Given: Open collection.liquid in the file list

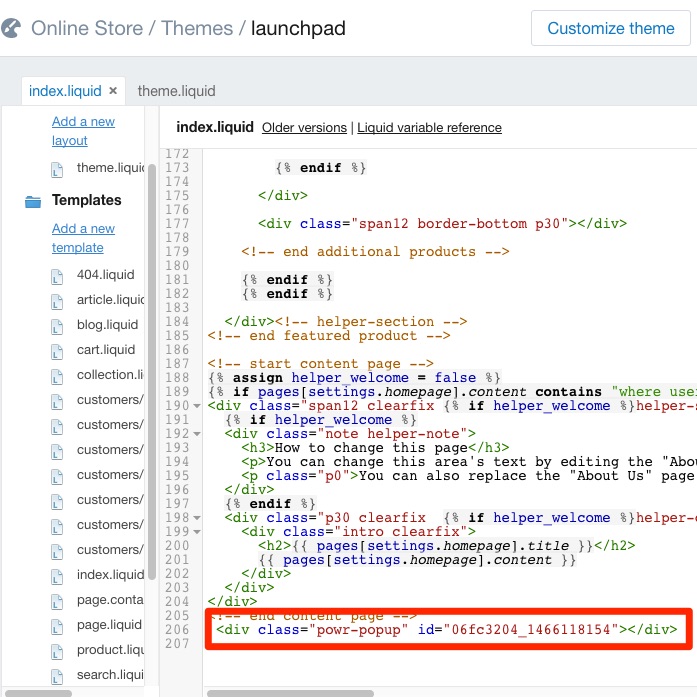Looking at the screenshot, I should 110,375.
